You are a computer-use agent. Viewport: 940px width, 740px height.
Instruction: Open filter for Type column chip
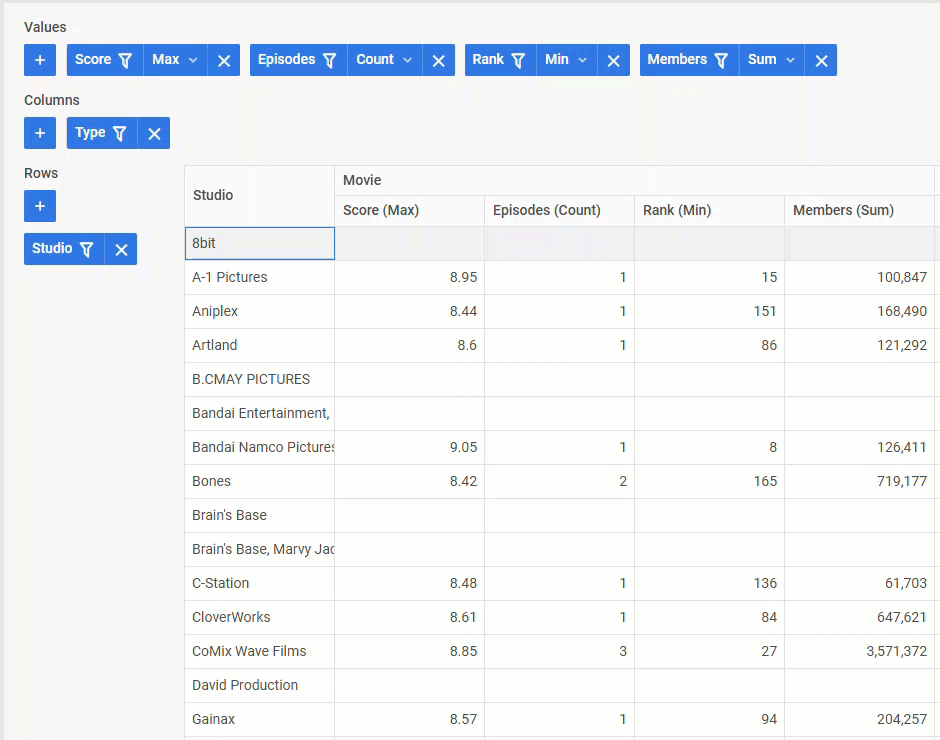[x=119, y=133]
